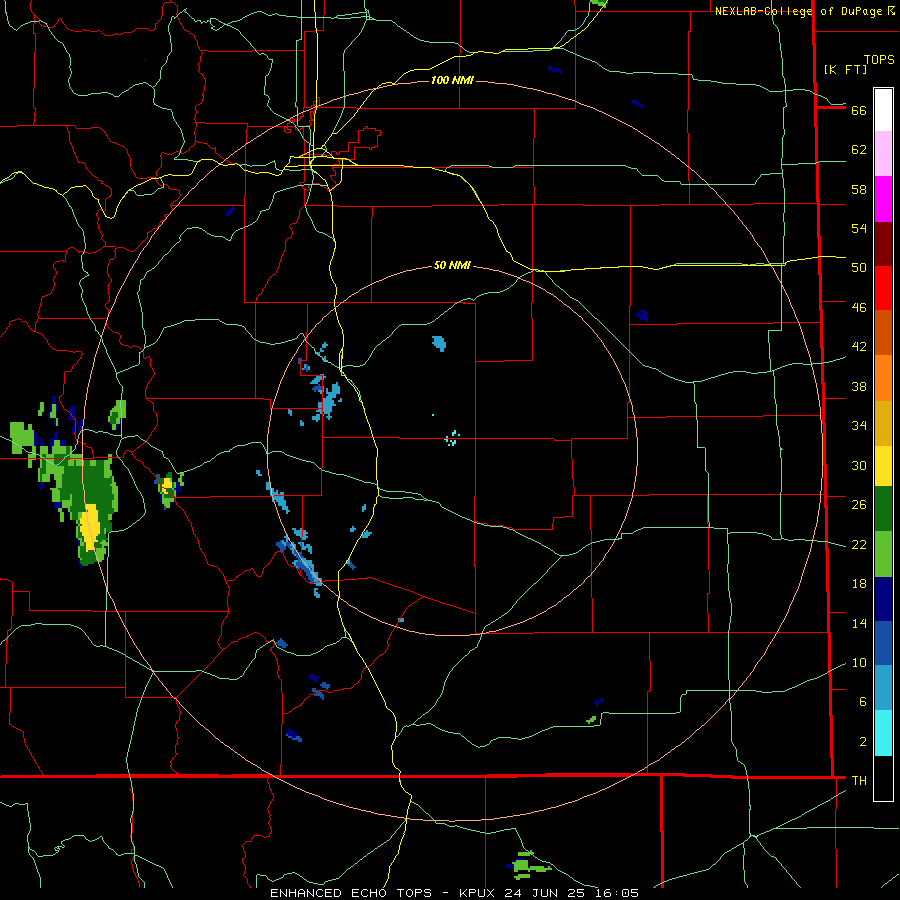Click the white 66 kft legend swatch
Image resolution: width=900 pixels, height=900 pixels.
click(x=883, y=110)
